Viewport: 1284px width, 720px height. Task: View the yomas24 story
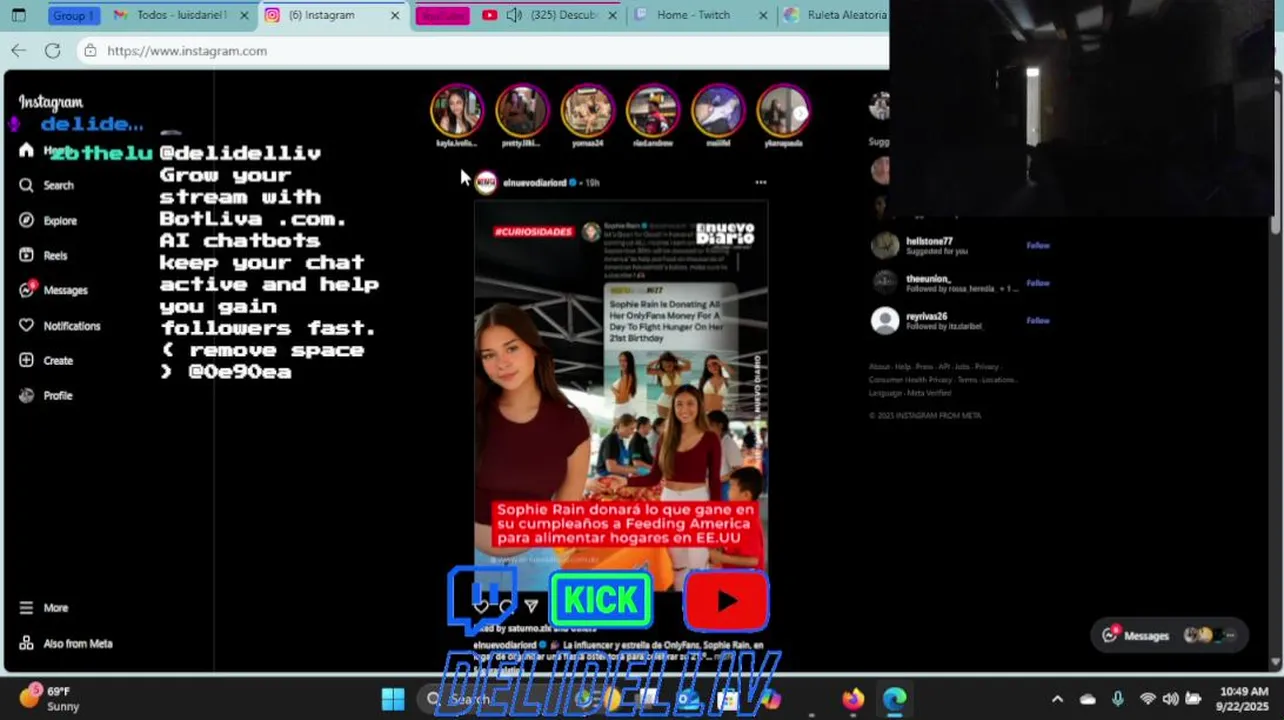[587, 111]
